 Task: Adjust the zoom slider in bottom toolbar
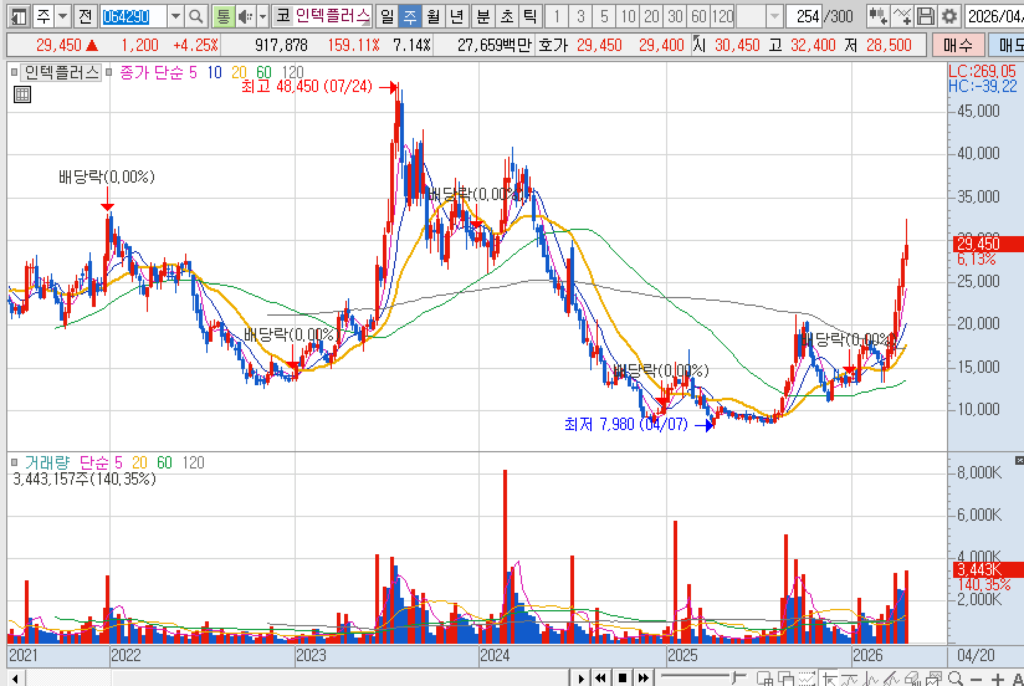pos(703,678)
